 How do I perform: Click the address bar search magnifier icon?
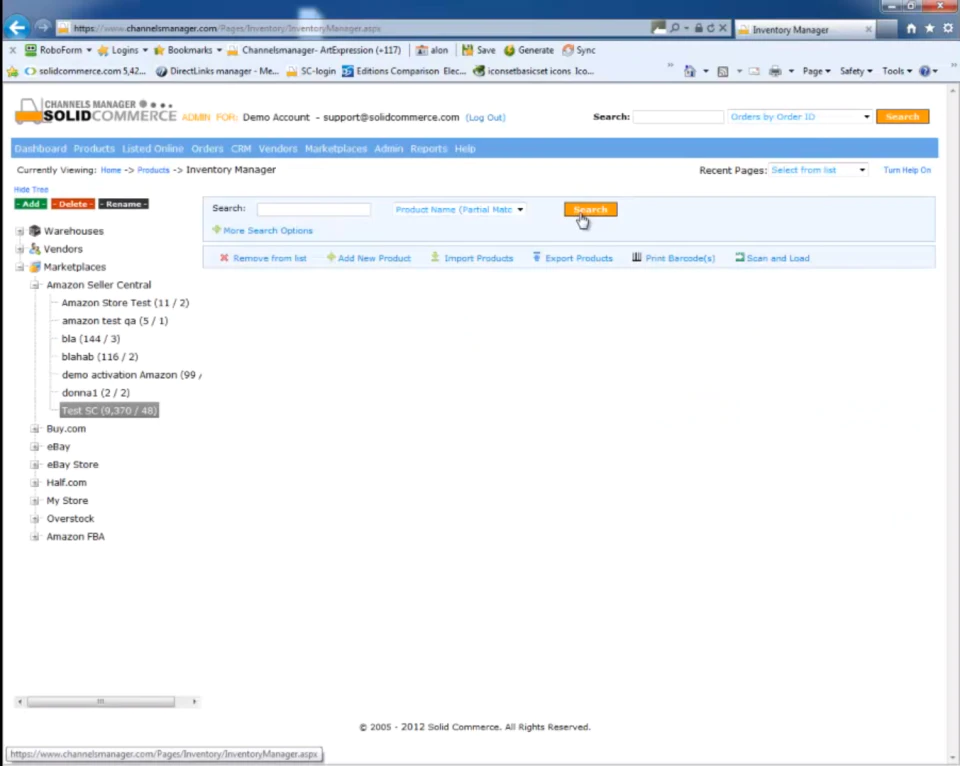tap(675, 28)
